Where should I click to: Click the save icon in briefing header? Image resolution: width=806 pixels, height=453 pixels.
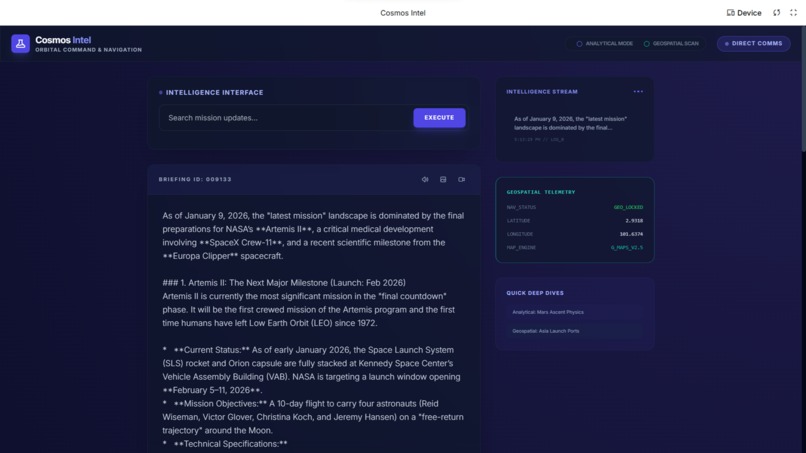[x=443, y=179]
